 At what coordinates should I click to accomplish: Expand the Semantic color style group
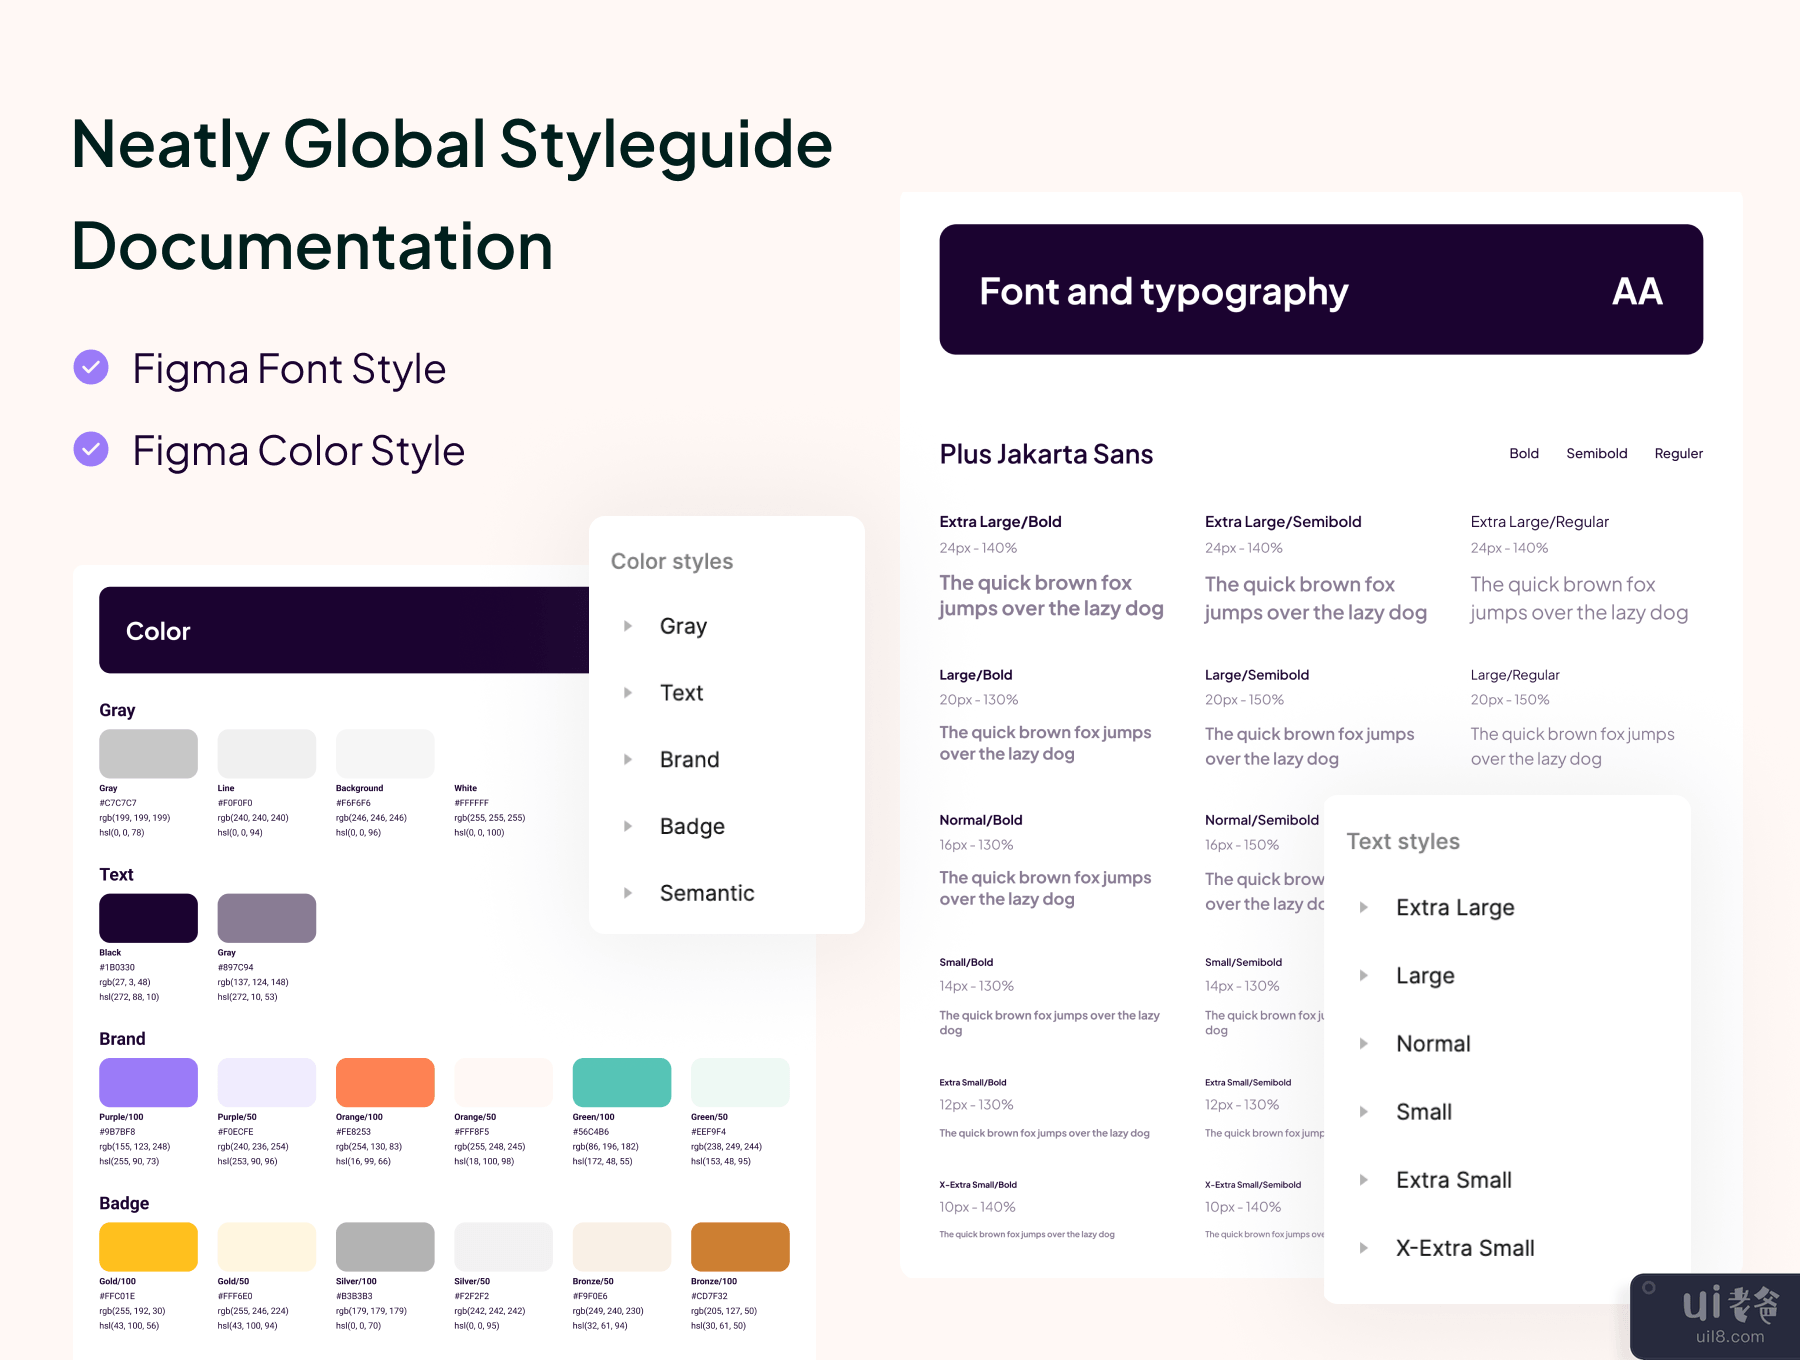628,893
